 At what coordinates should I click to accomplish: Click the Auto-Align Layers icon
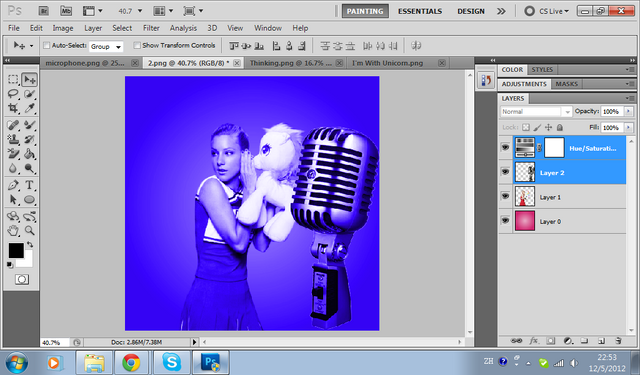tap(416, 46)
